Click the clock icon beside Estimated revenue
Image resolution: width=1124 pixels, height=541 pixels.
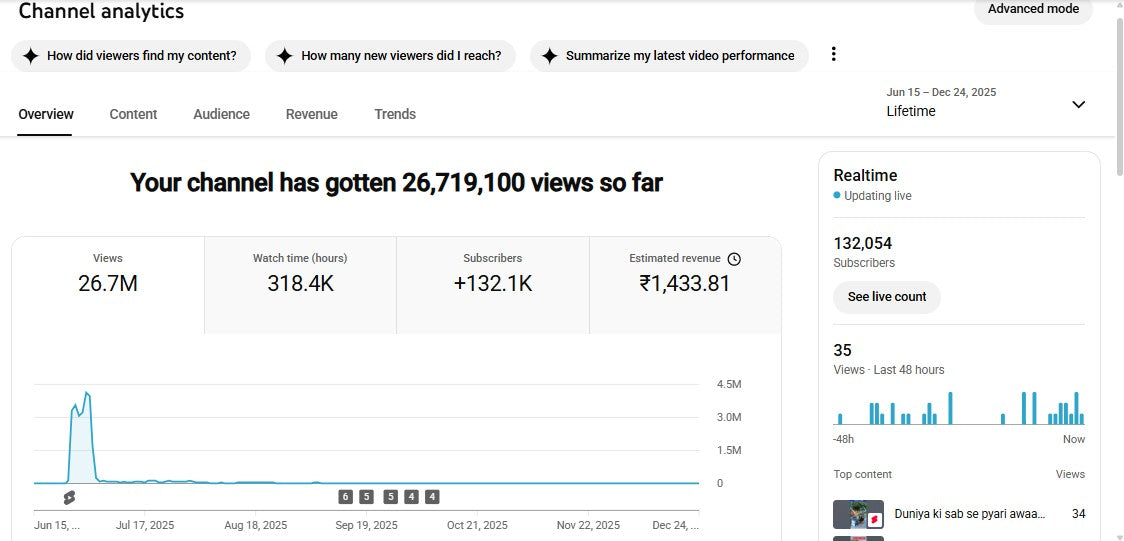tap(734, 259)
